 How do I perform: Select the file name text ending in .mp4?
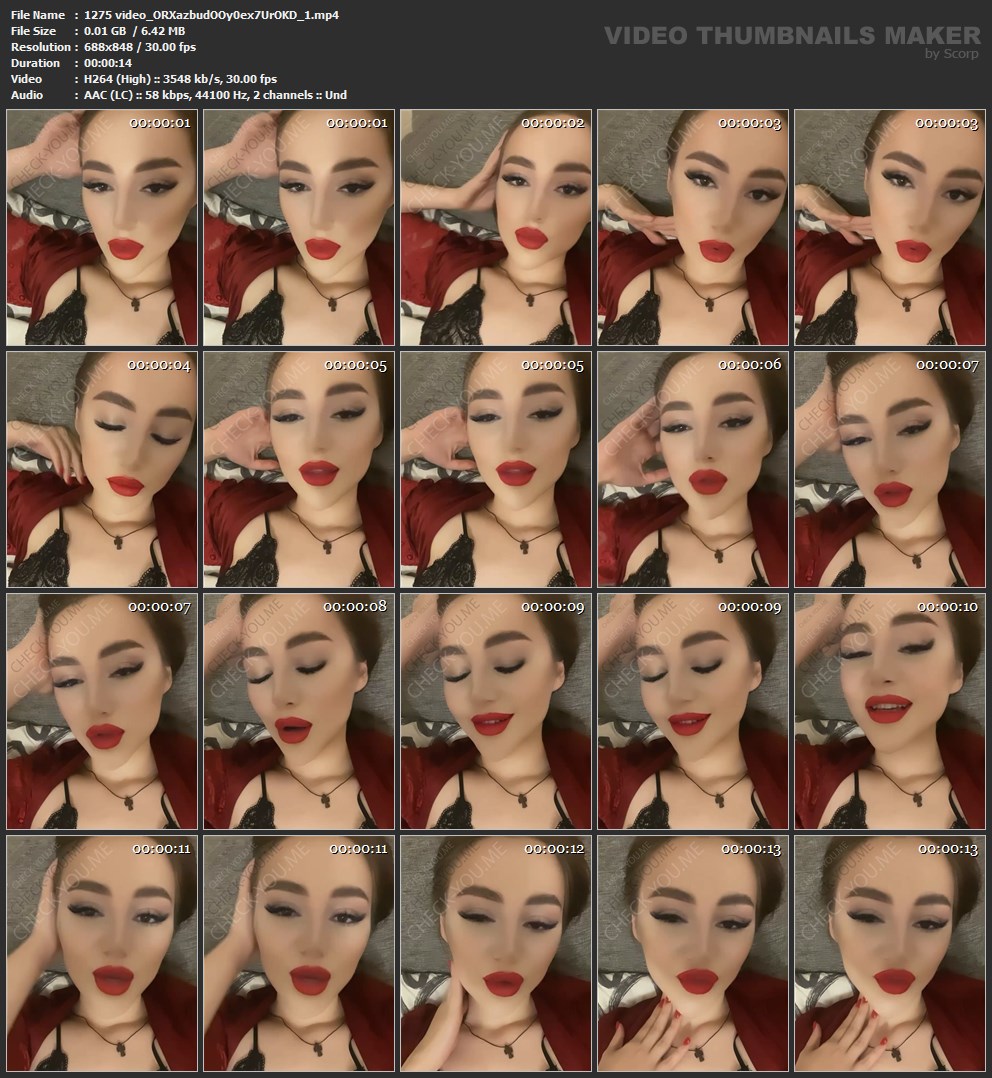click(x=211, y=15)
